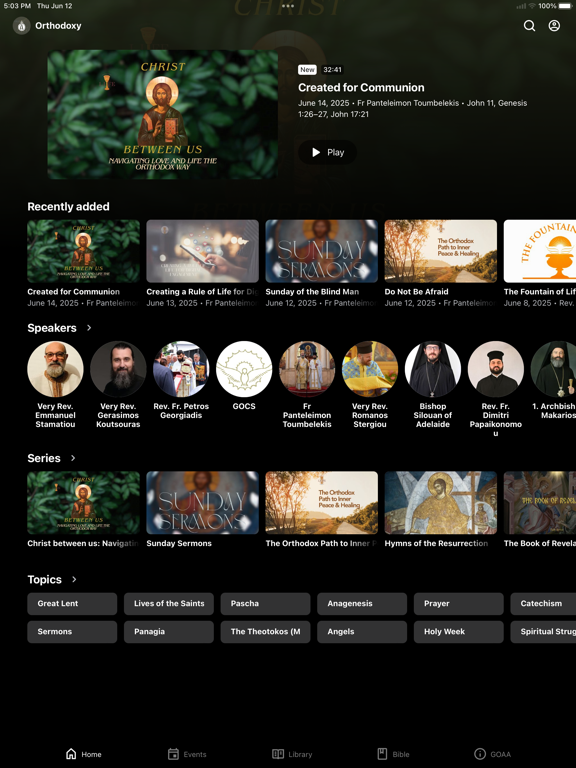Viewport: 576px width, 768px height.
Task: Select the Great Lent topic
Action: [72, 604]
